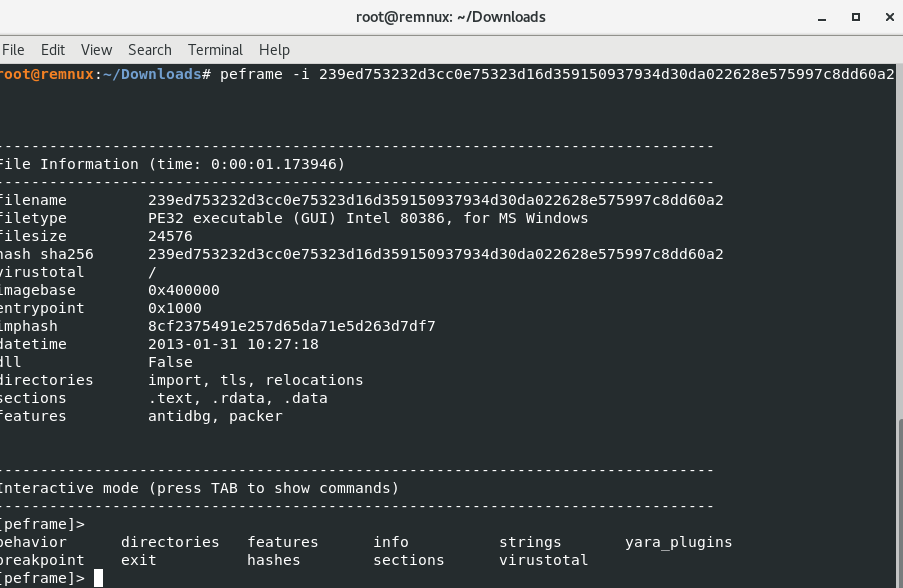
Task: Click the 'virustotal' command suggestion
Action: pos(543,560)
